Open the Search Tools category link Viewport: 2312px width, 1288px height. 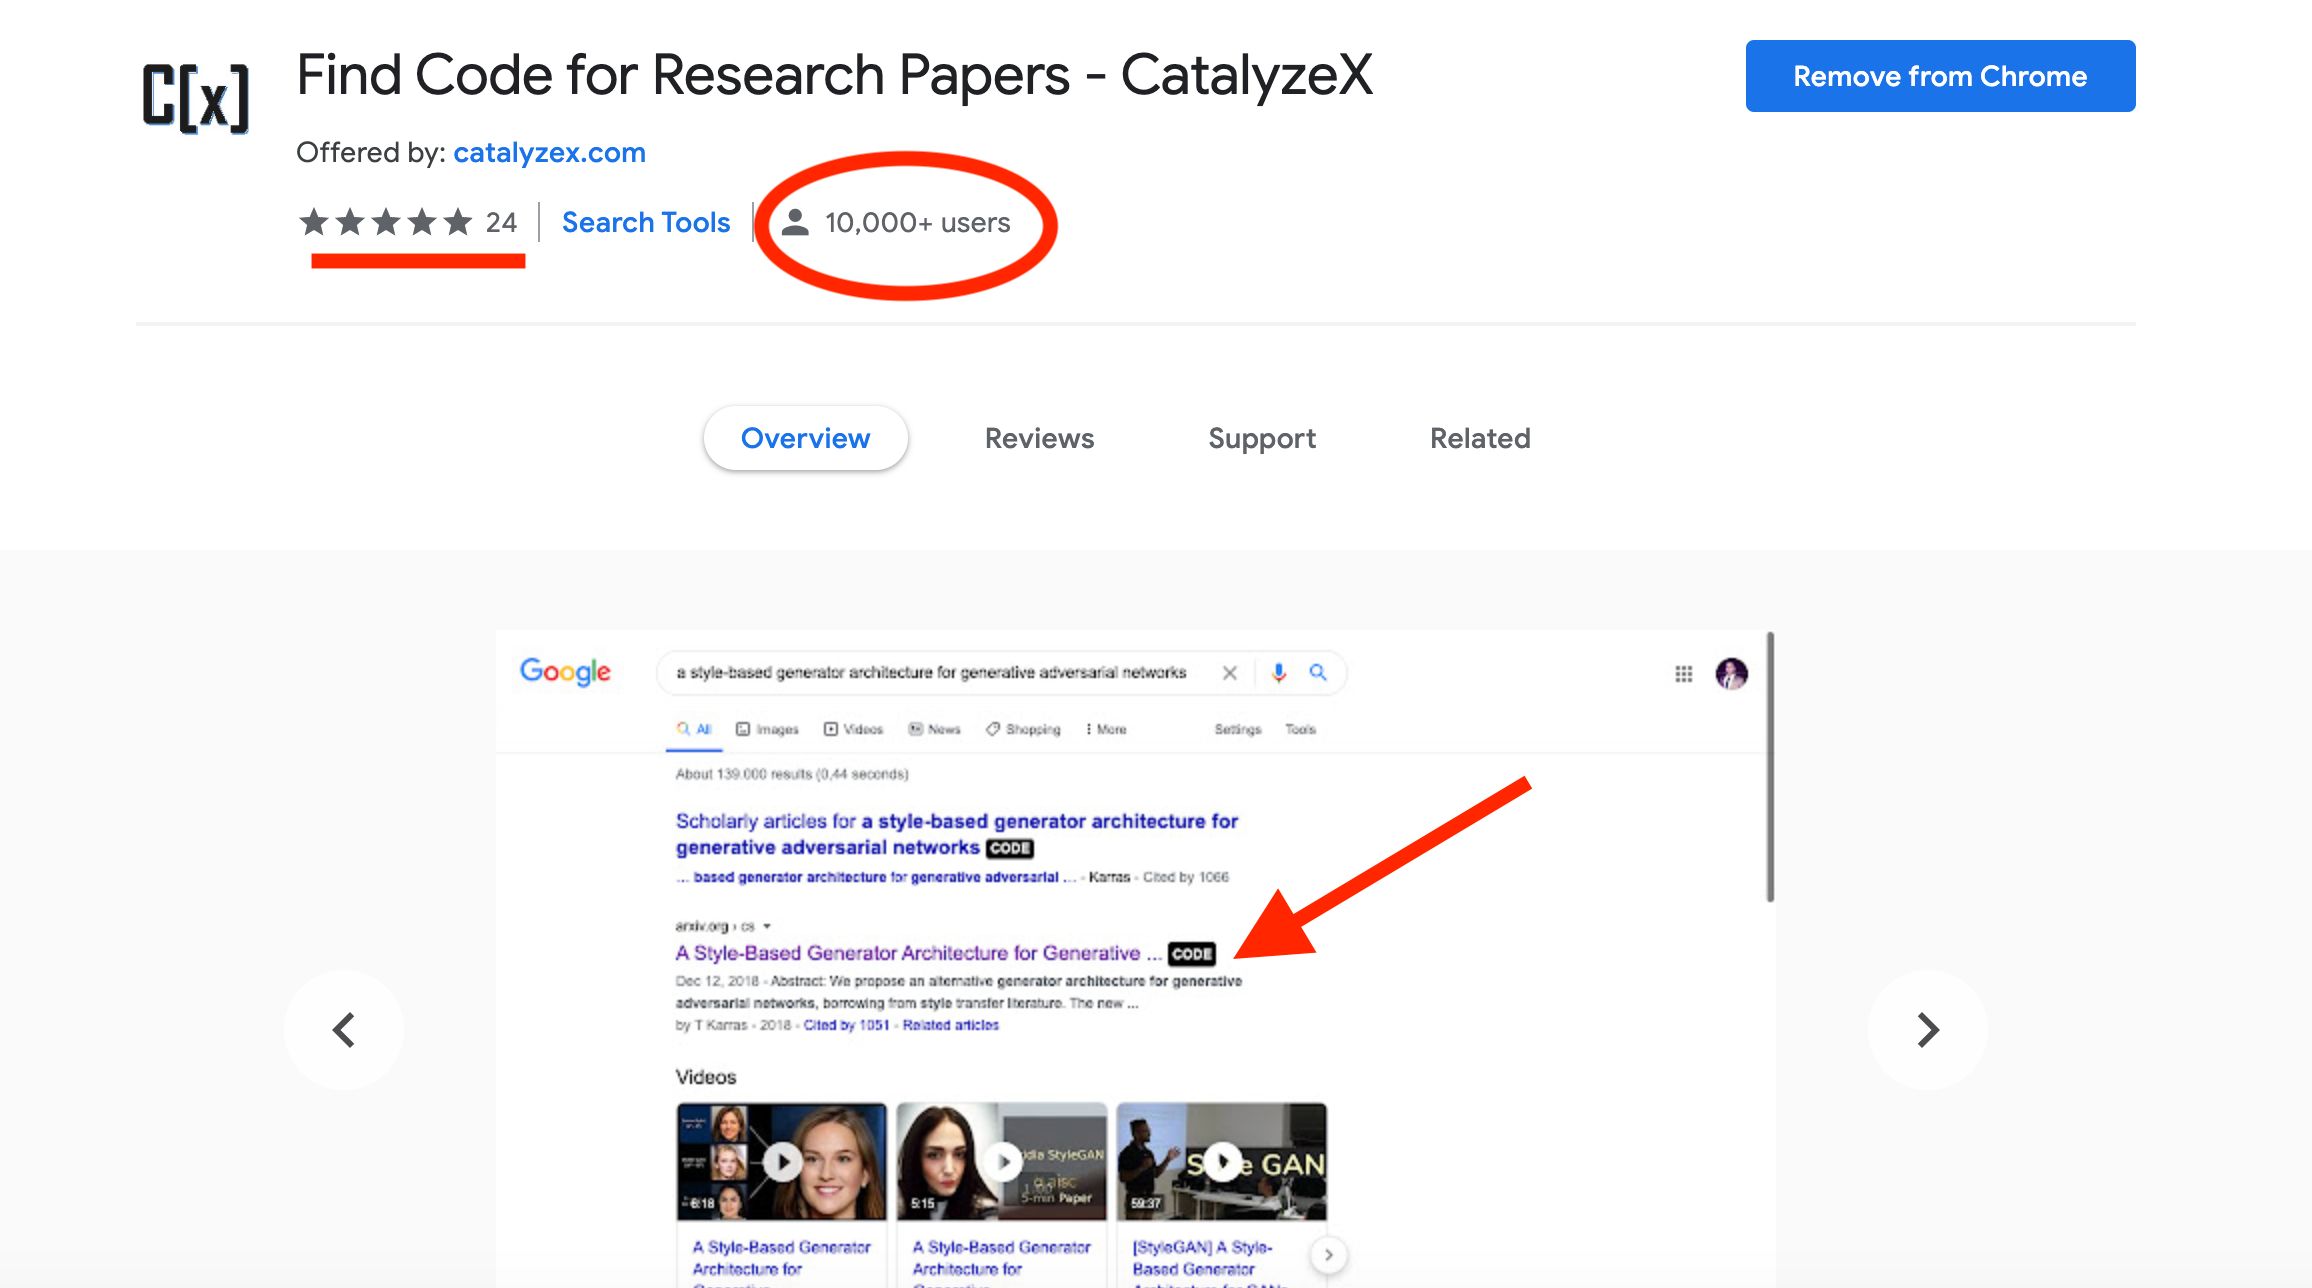[646, 222]
